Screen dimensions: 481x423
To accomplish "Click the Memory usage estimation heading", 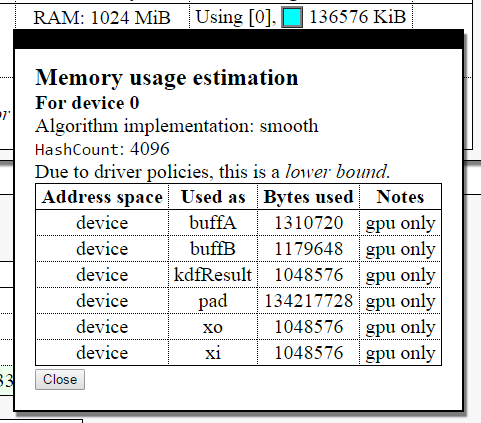I will (167, 78).
